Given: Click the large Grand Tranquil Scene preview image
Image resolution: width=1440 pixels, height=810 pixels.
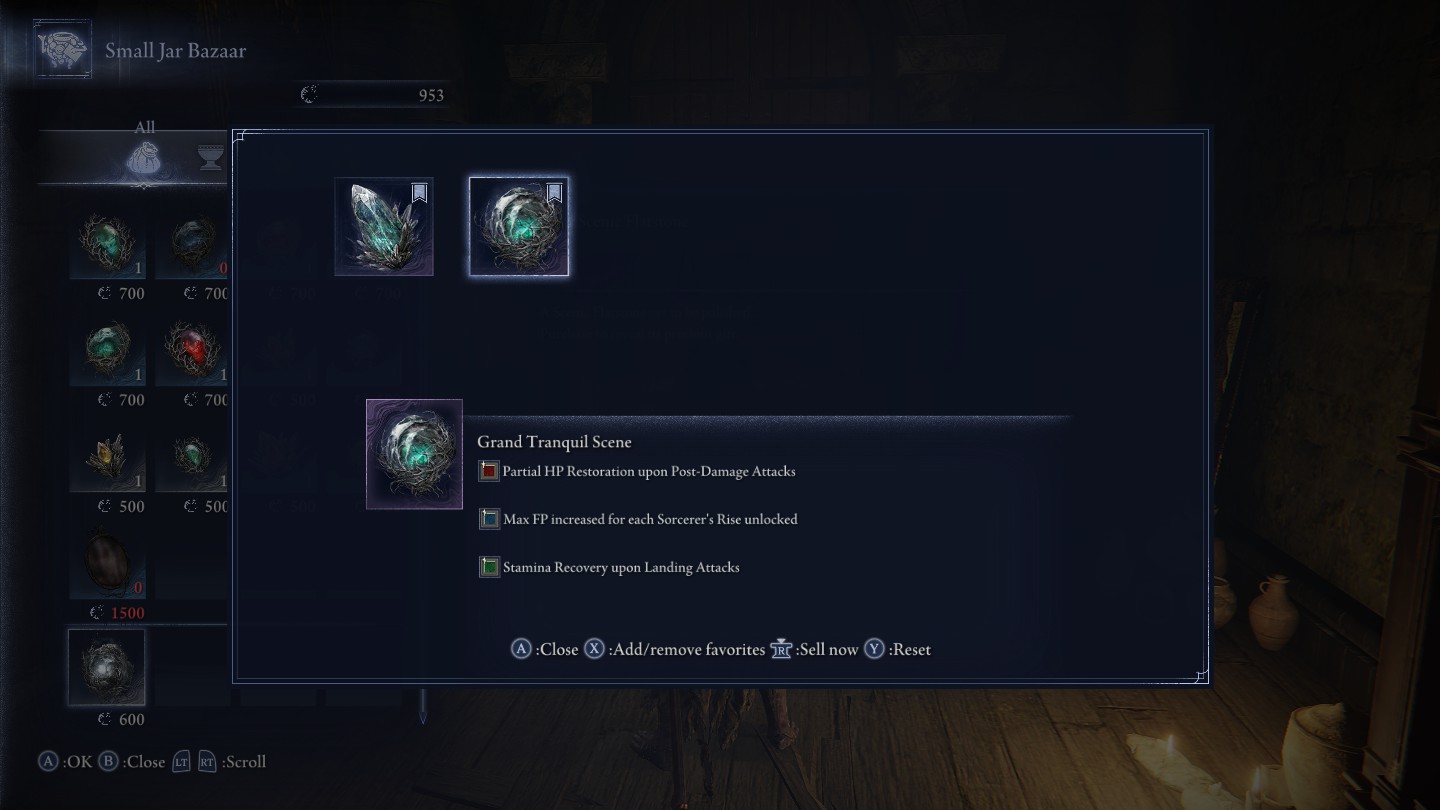Looking at the screenshot, I should pyautogui.click(x=414, y=454).
